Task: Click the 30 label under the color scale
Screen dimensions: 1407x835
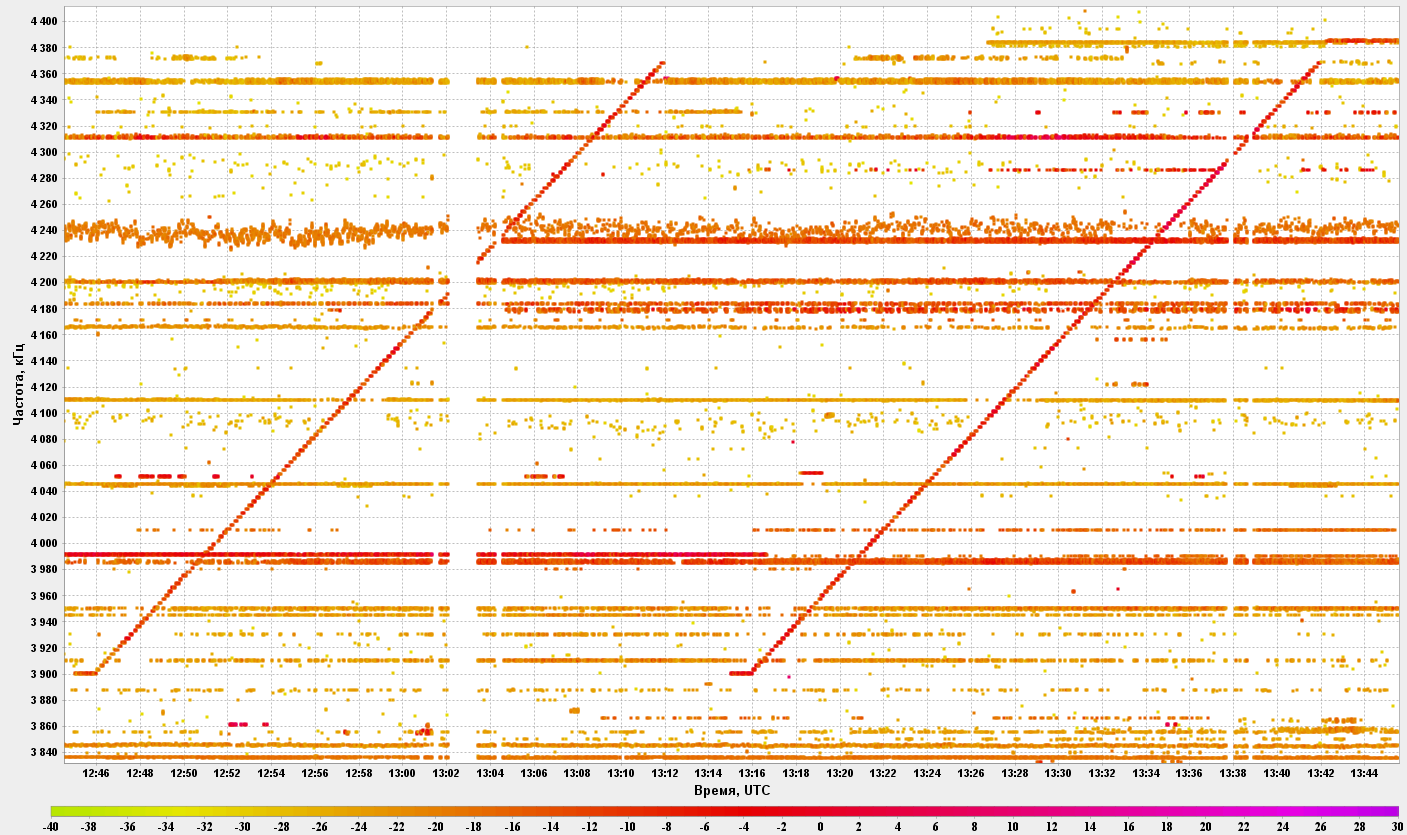Action: coord(1398,827)
